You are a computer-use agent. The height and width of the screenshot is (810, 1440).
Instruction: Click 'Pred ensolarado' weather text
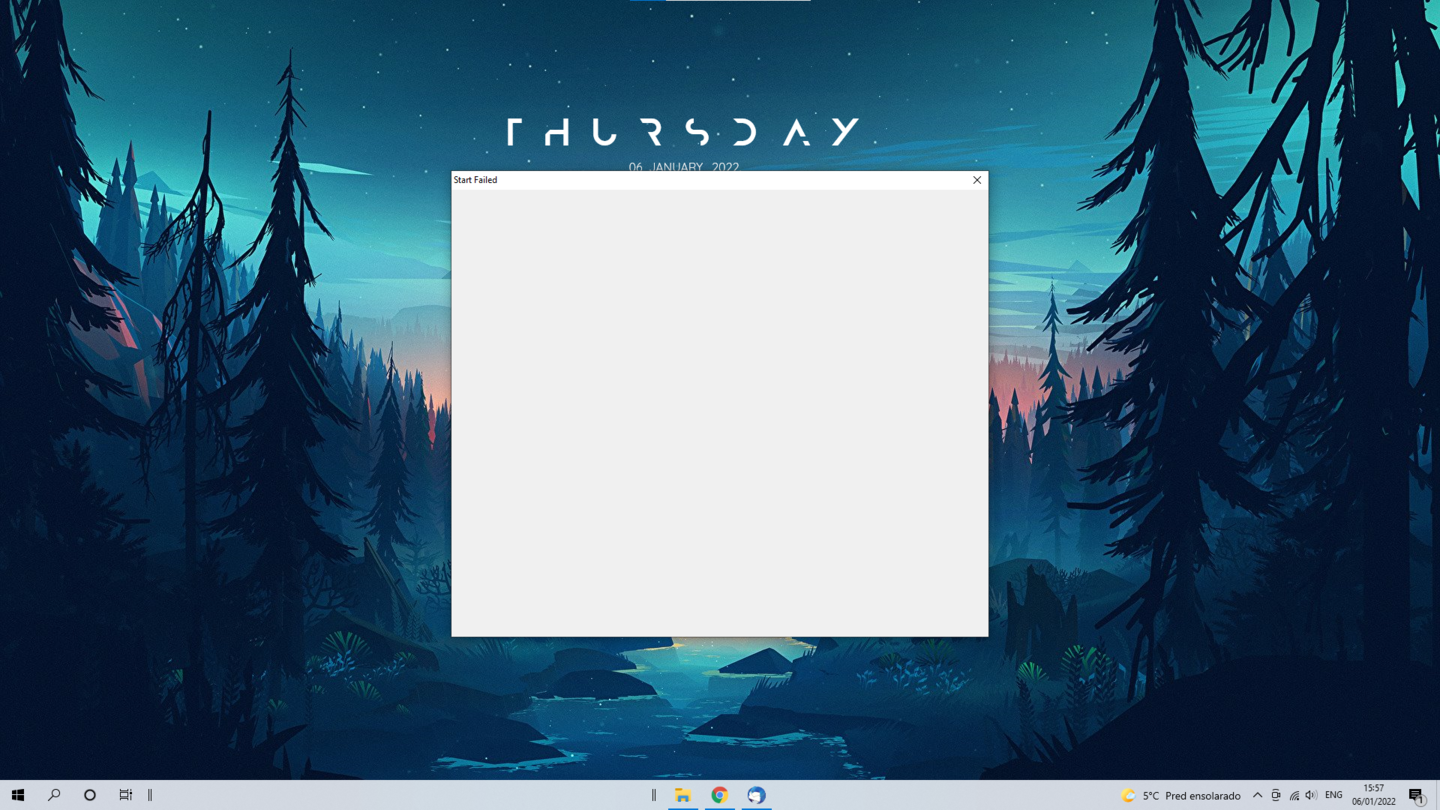click(x=1203, y=796)
